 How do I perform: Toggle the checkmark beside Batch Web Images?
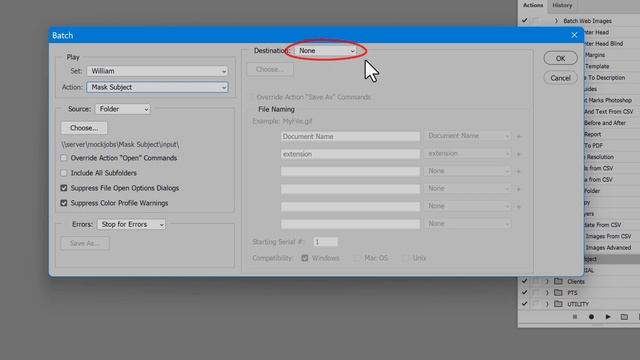524,20
